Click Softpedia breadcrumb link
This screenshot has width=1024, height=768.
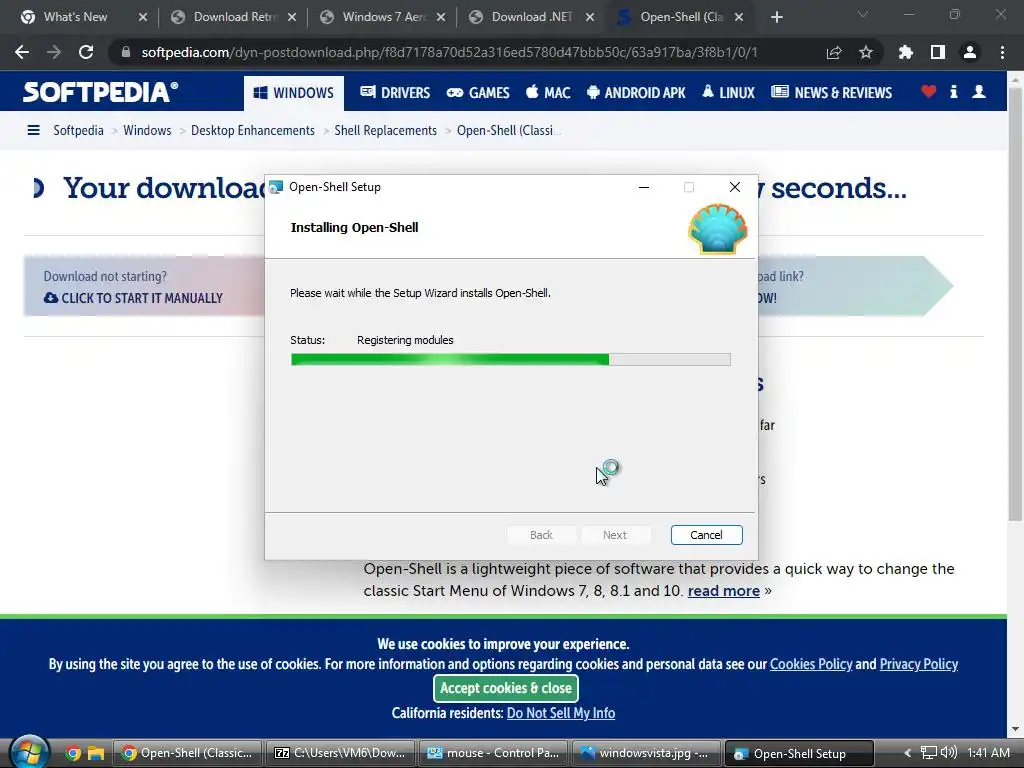point(78,130)
